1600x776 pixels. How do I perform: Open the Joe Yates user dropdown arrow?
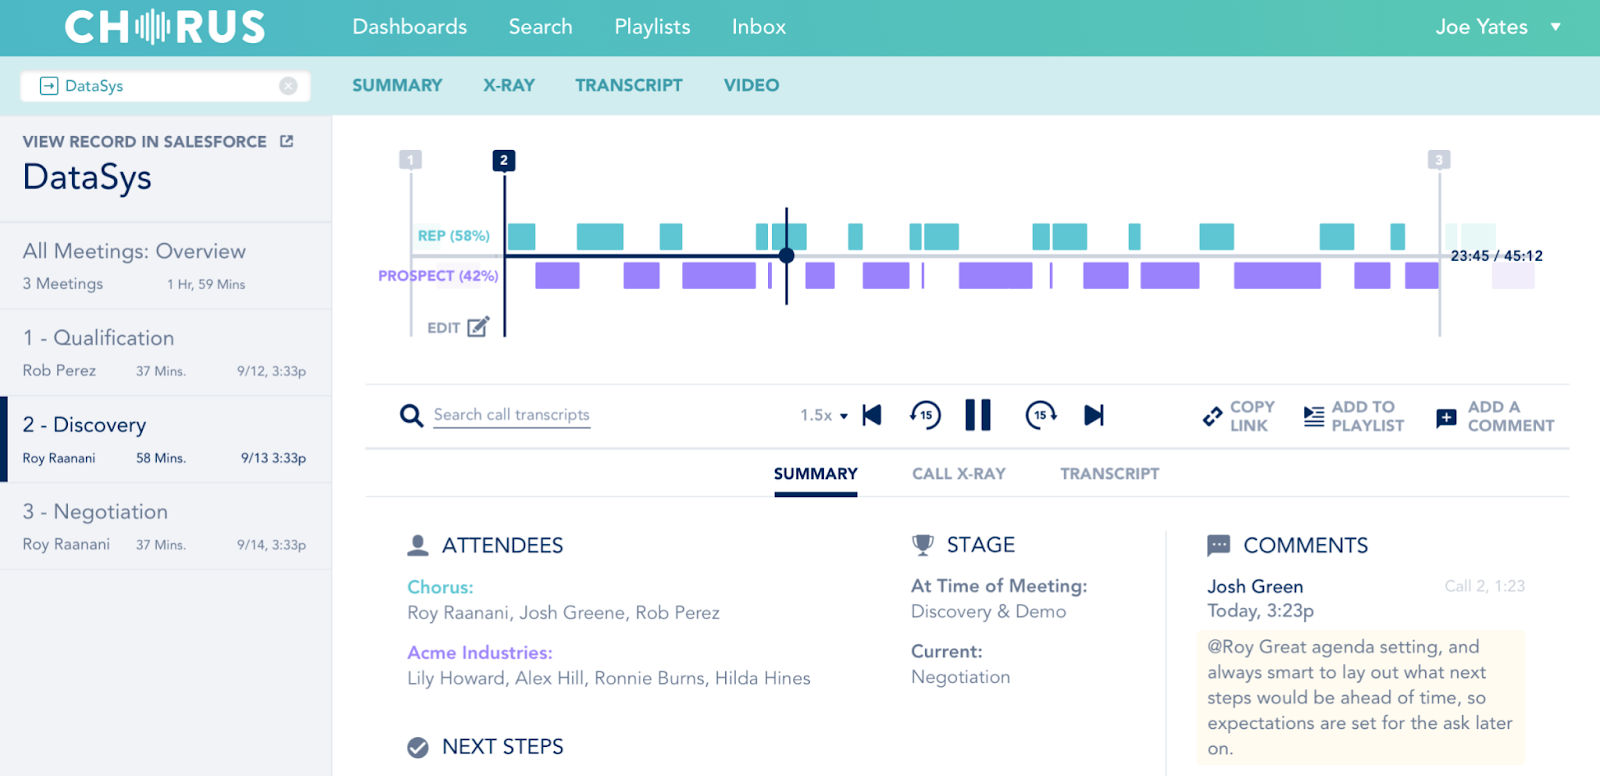[x=1556, y=27]
